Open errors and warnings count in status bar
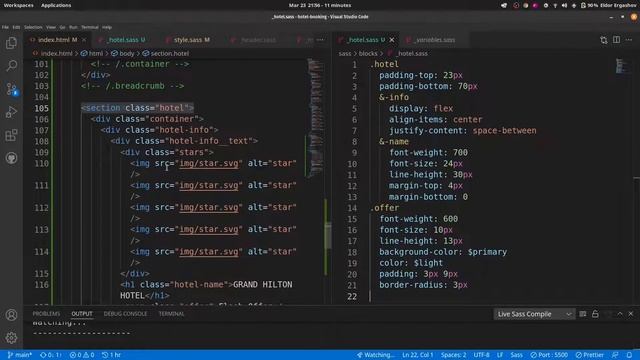Image resolution: width=640 pixels, height=360 pixels. (82, 355)
